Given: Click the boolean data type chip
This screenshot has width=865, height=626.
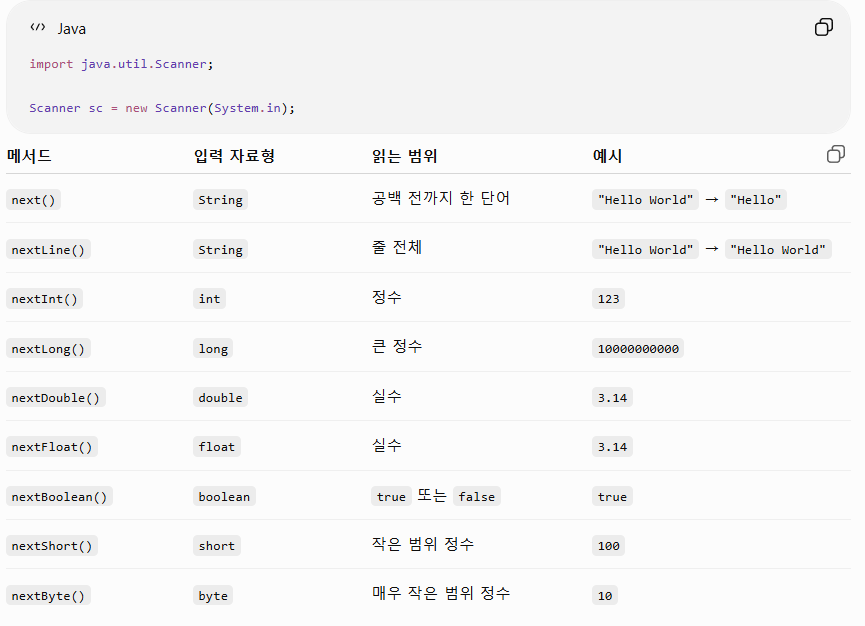Looking at the screenshot, I should pyautogui.click(x=225, y=496).
